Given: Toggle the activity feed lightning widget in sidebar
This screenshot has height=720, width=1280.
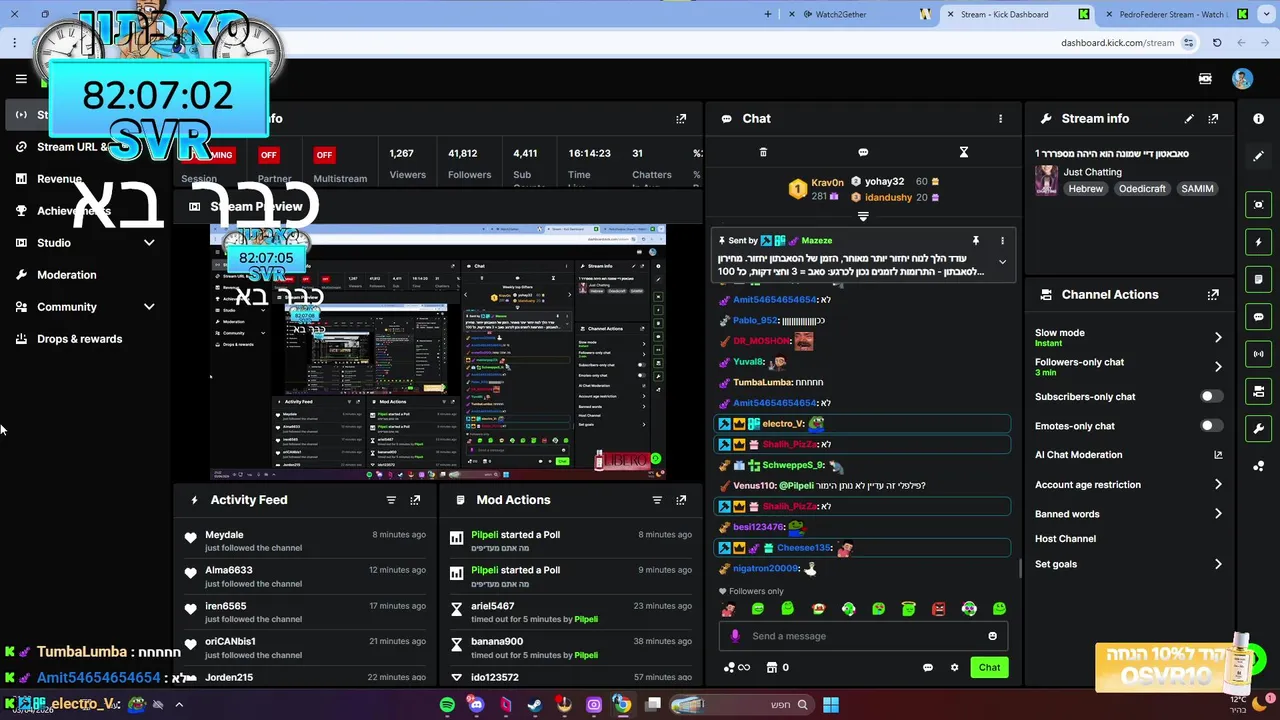Looking at the screenshot, I should coord(1258,242).
